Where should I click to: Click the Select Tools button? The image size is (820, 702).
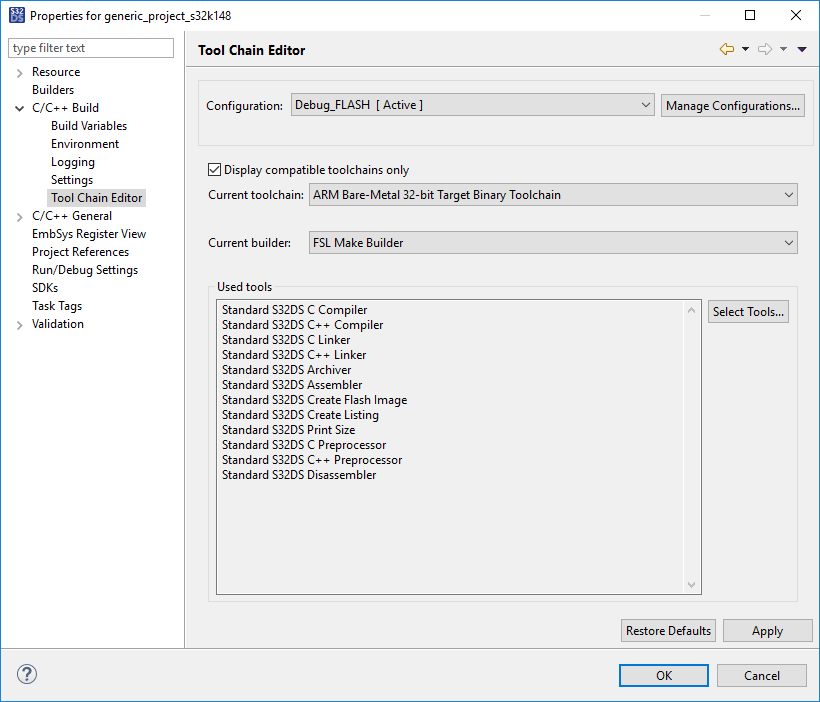pyautogui.click(x=748, y=312)
